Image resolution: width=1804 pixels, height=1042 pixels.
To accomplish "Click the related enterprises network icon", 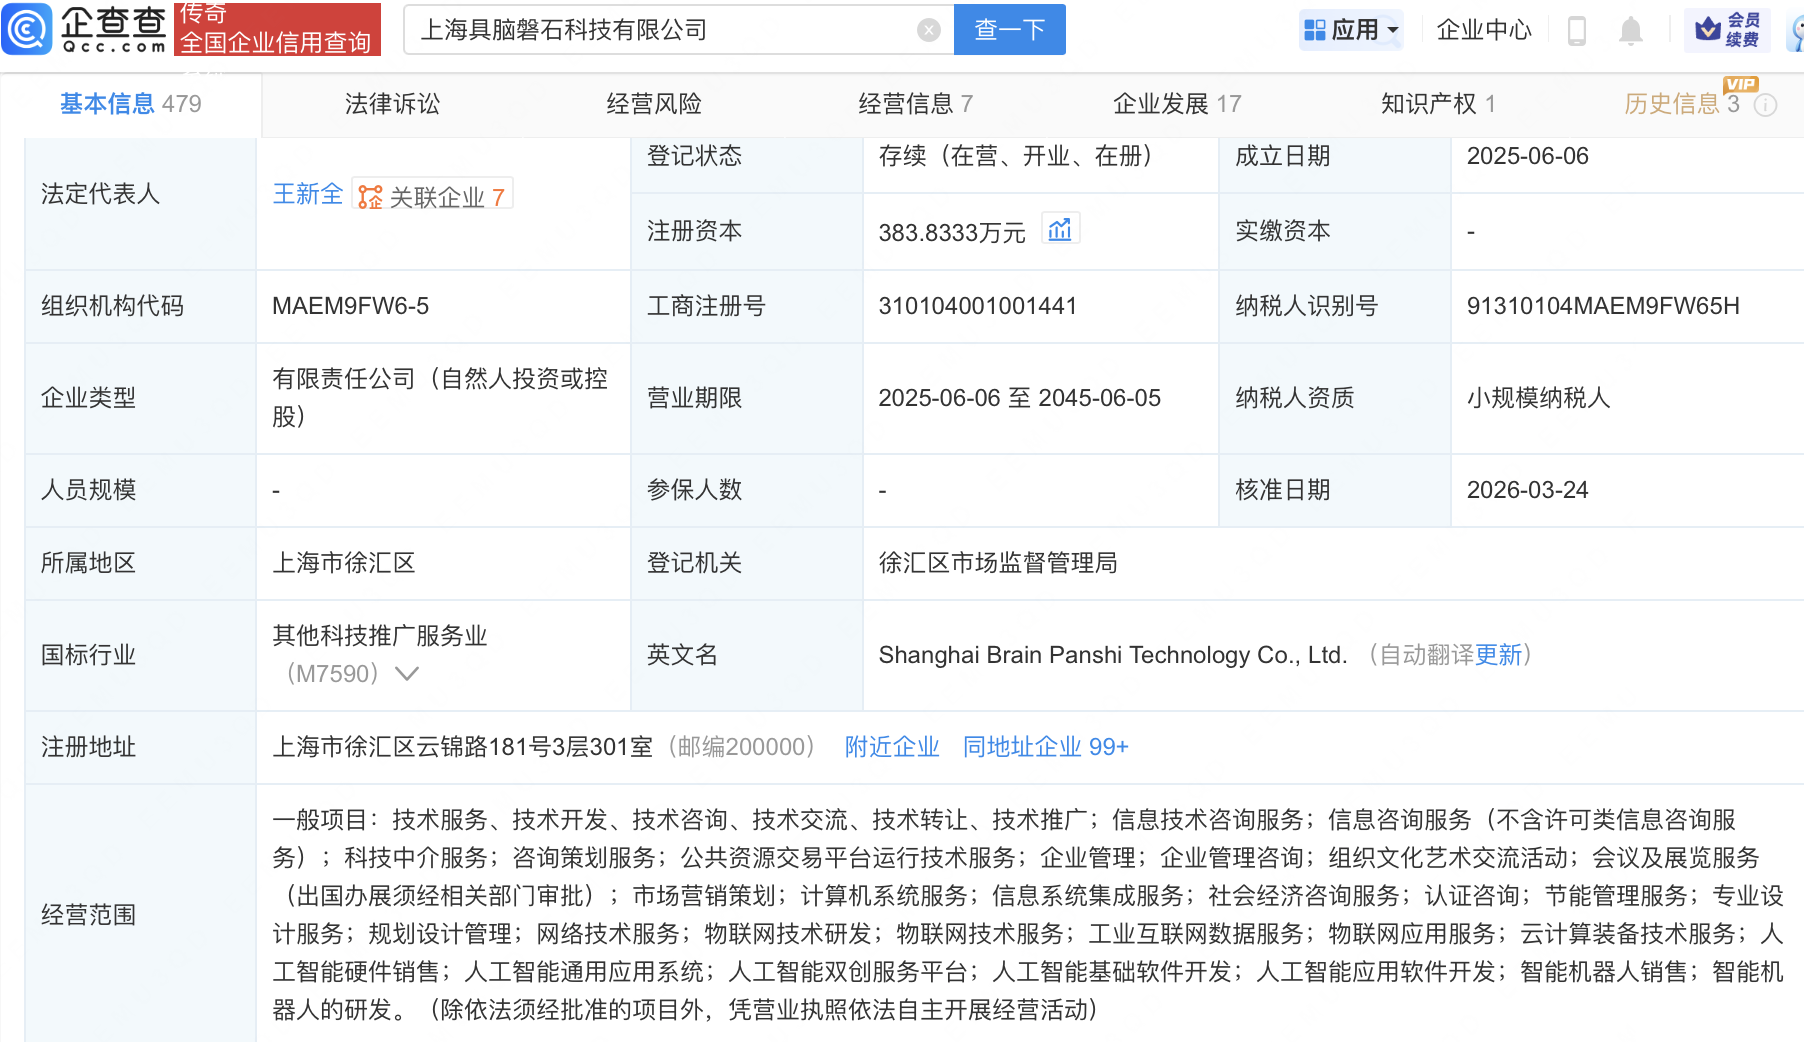I will pyautogui.click(x=370, y=197).
